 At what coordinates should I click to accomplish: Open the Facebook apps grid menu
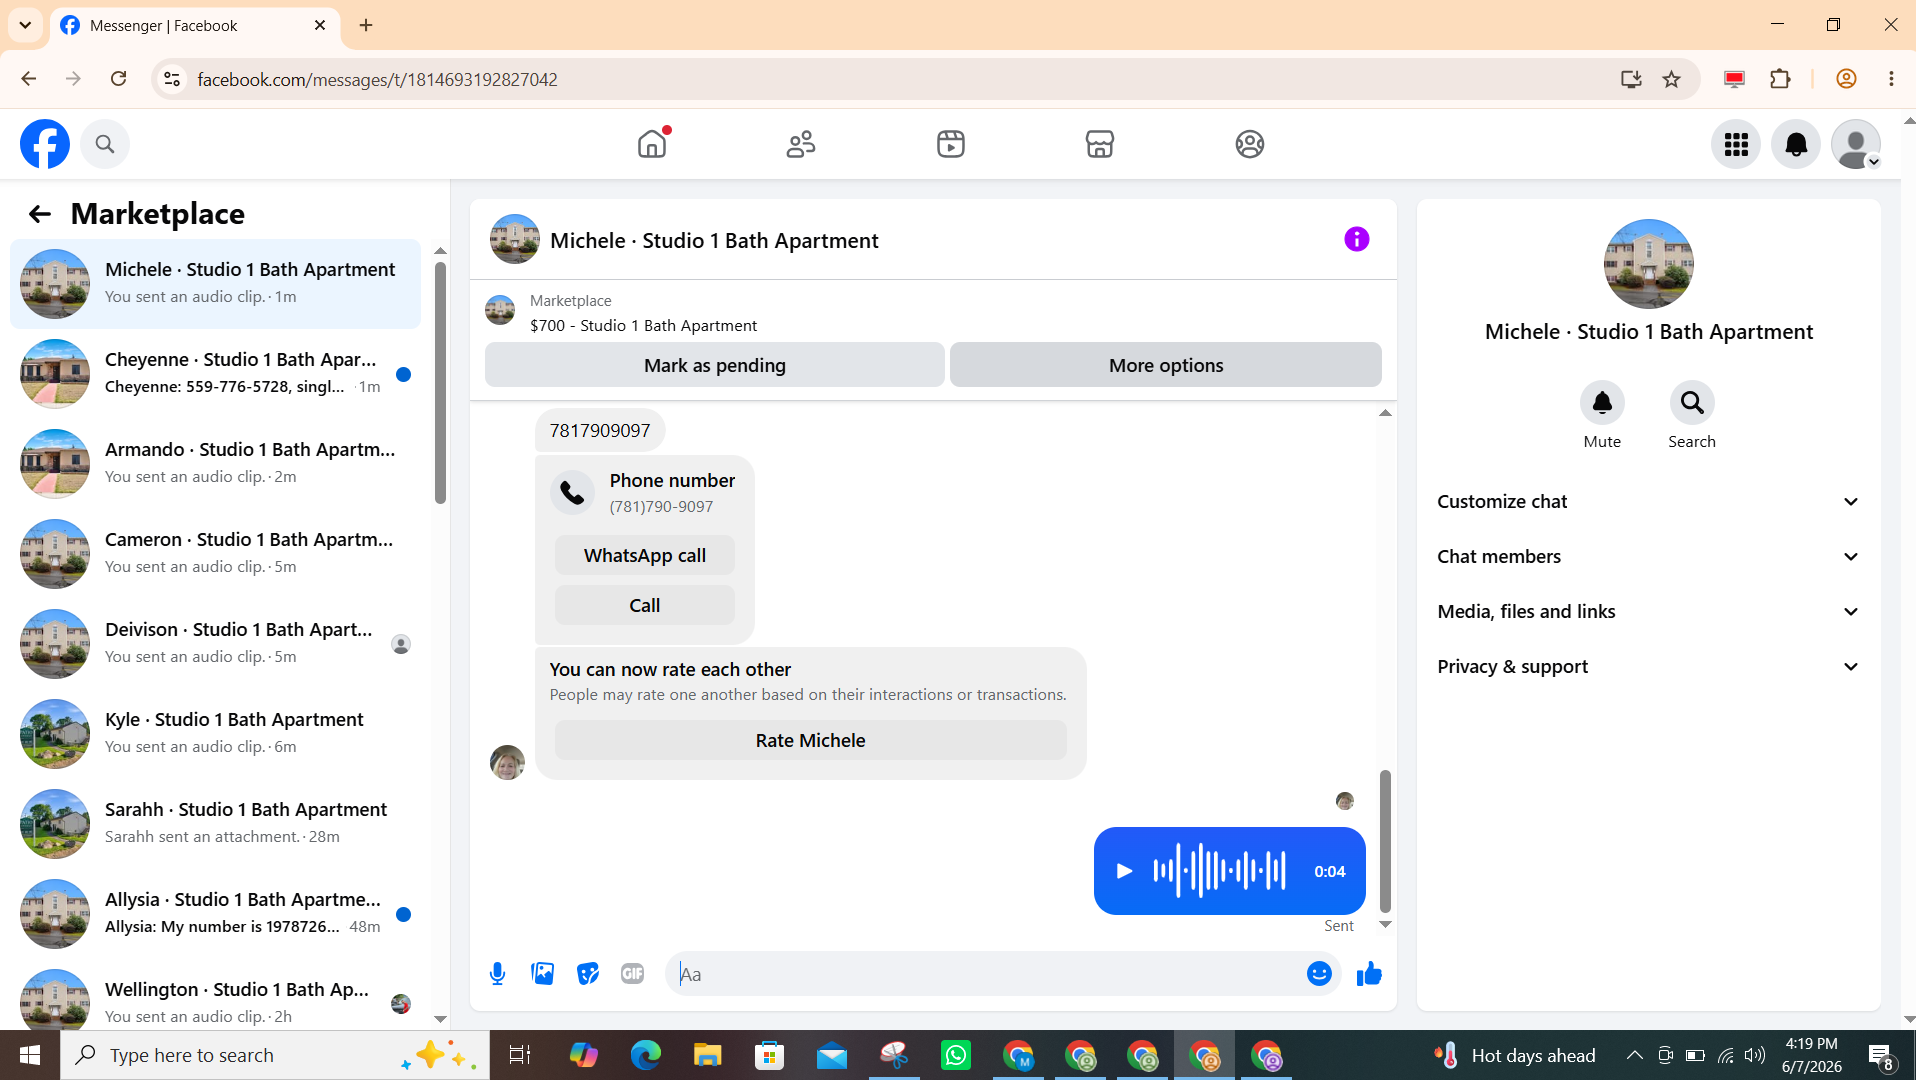pos(1736,145)
